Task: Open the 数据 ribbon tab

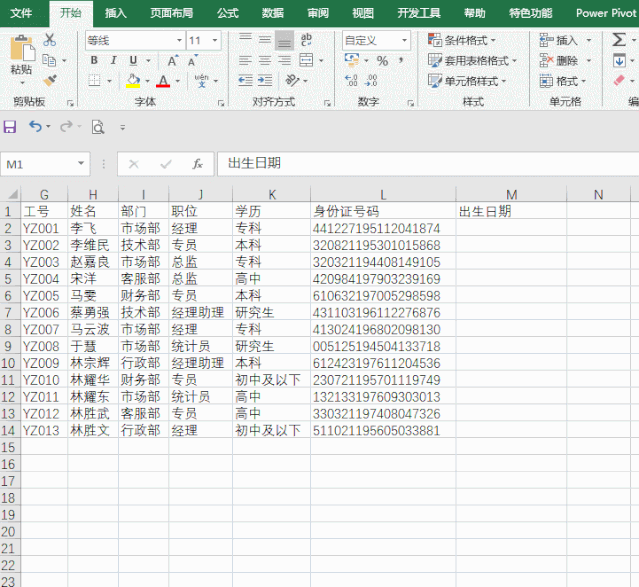Action: coord(272,13)
